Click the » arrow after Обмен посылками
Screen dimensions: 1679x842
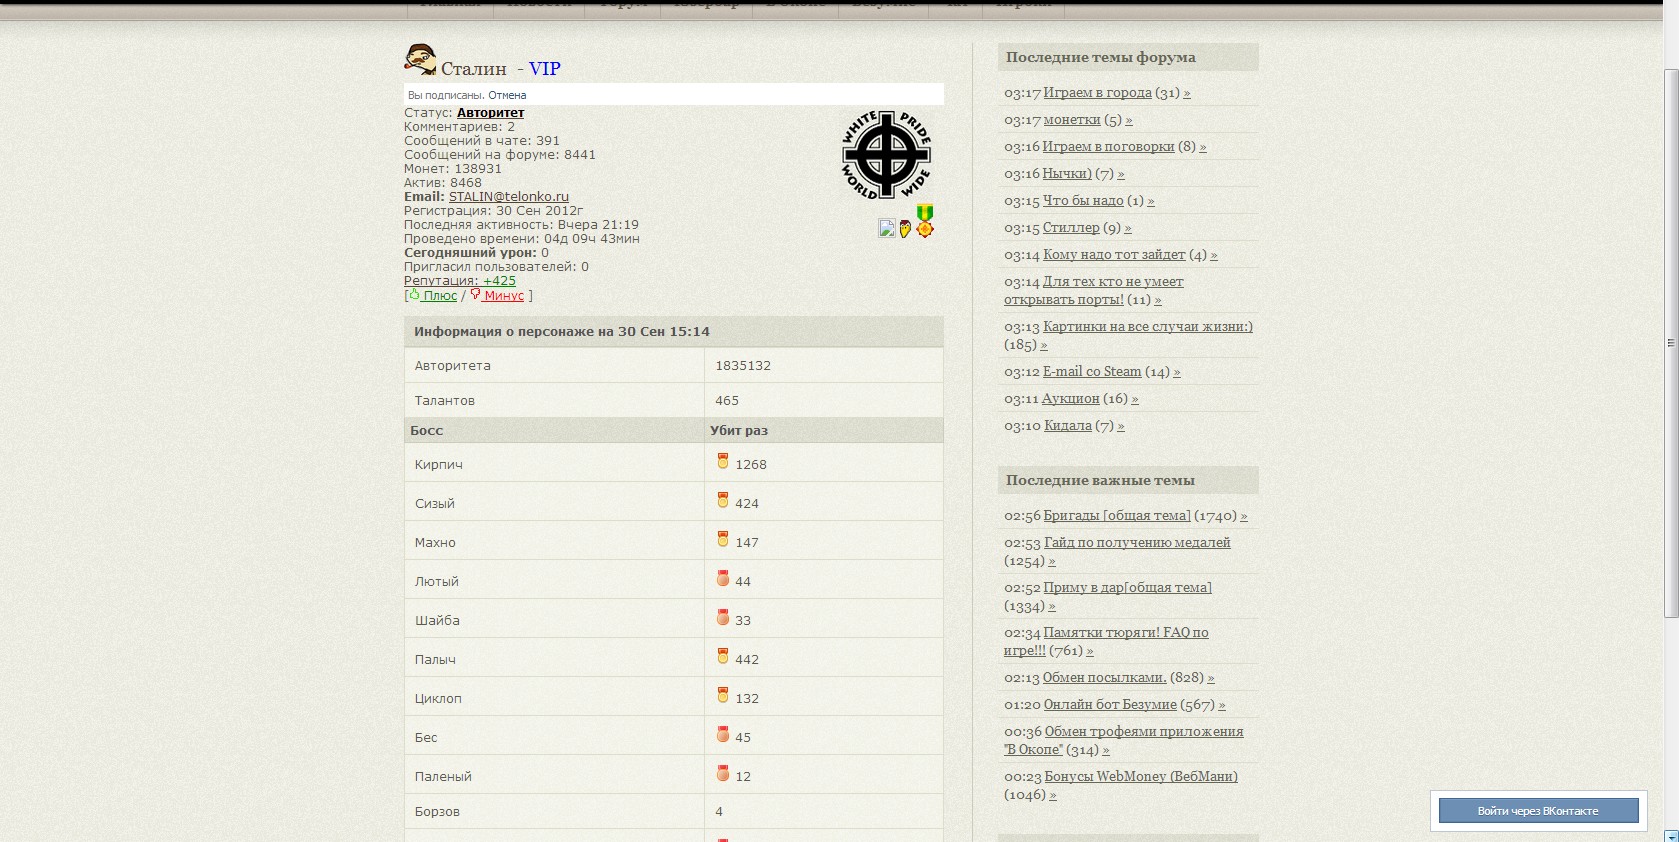coord(1211,678)
